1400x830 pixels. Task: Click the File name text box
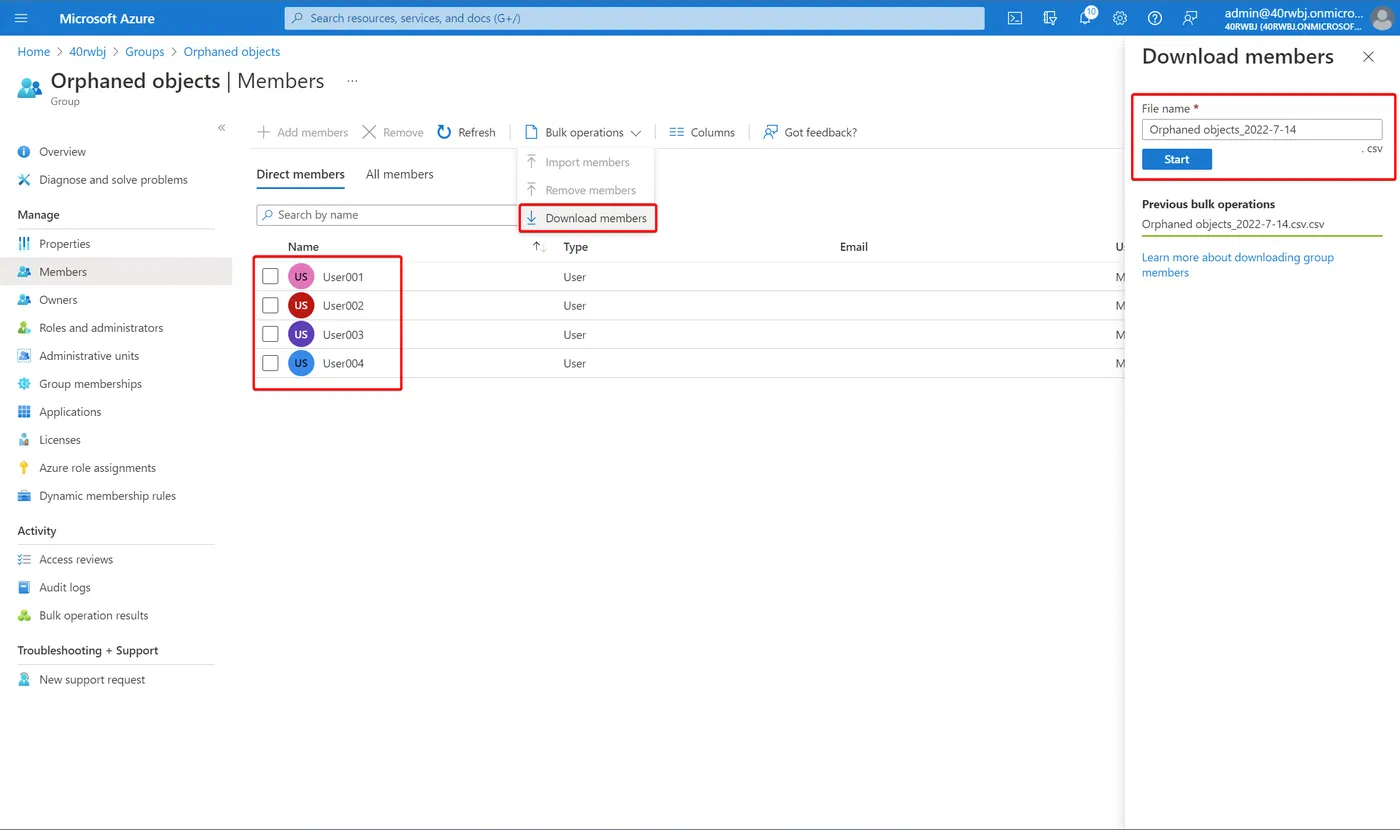1262,129
